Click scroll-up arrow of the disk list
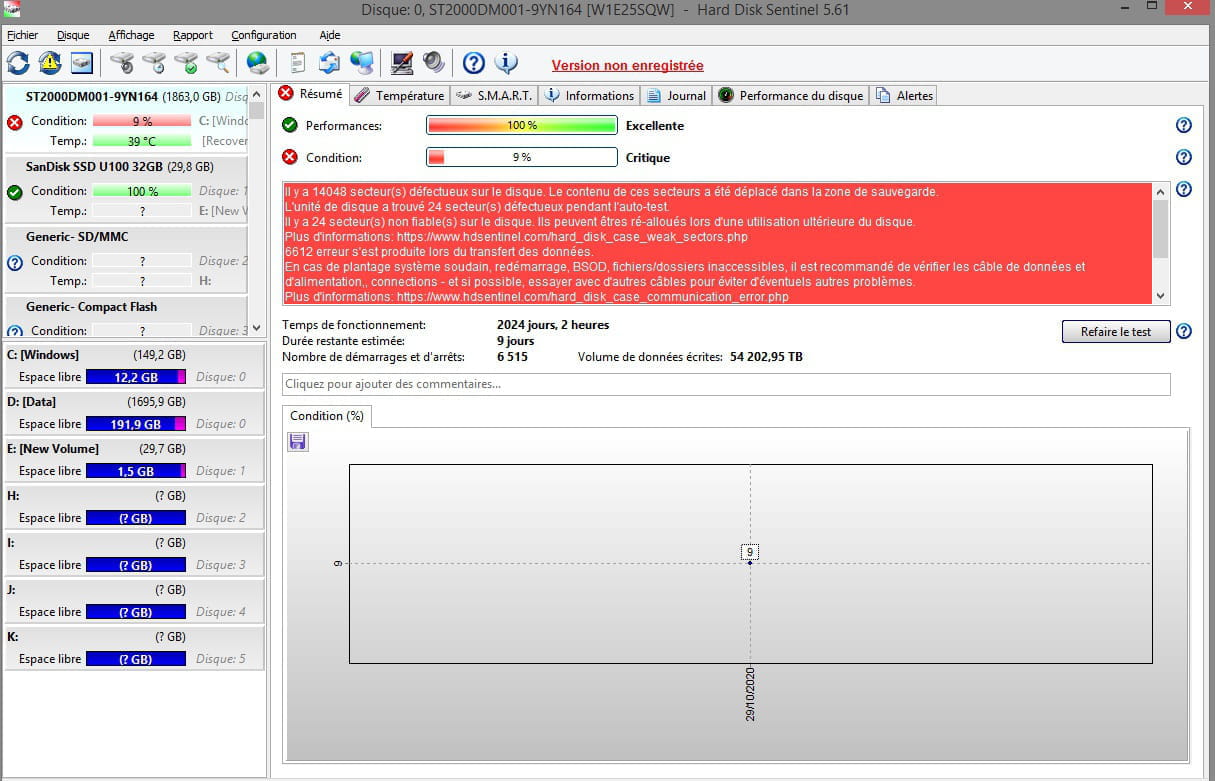The image size is (1215, 781). click(x=257, y=94)
